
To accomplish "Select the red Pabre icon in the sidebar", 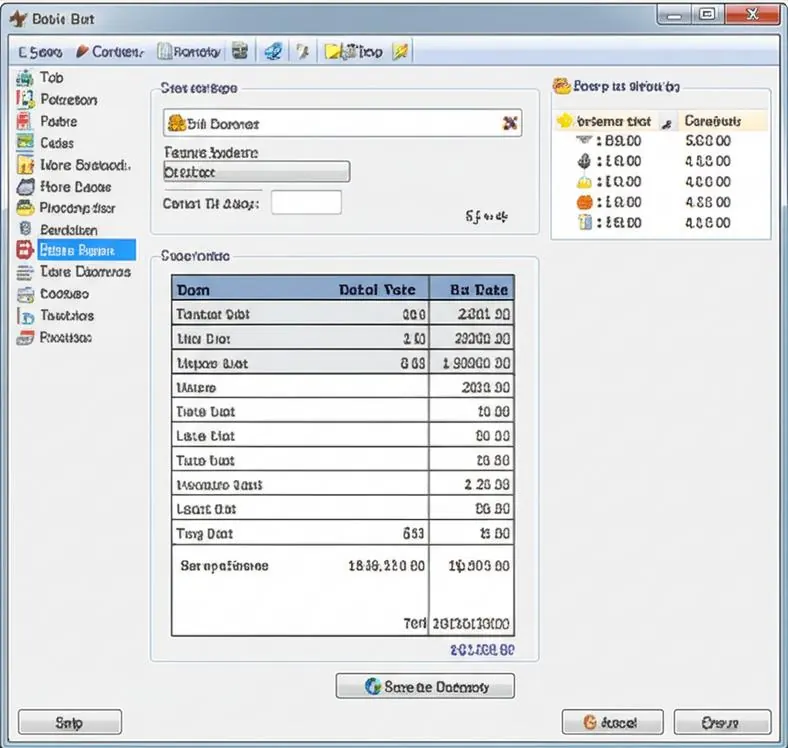I will [x=24, y=121].
